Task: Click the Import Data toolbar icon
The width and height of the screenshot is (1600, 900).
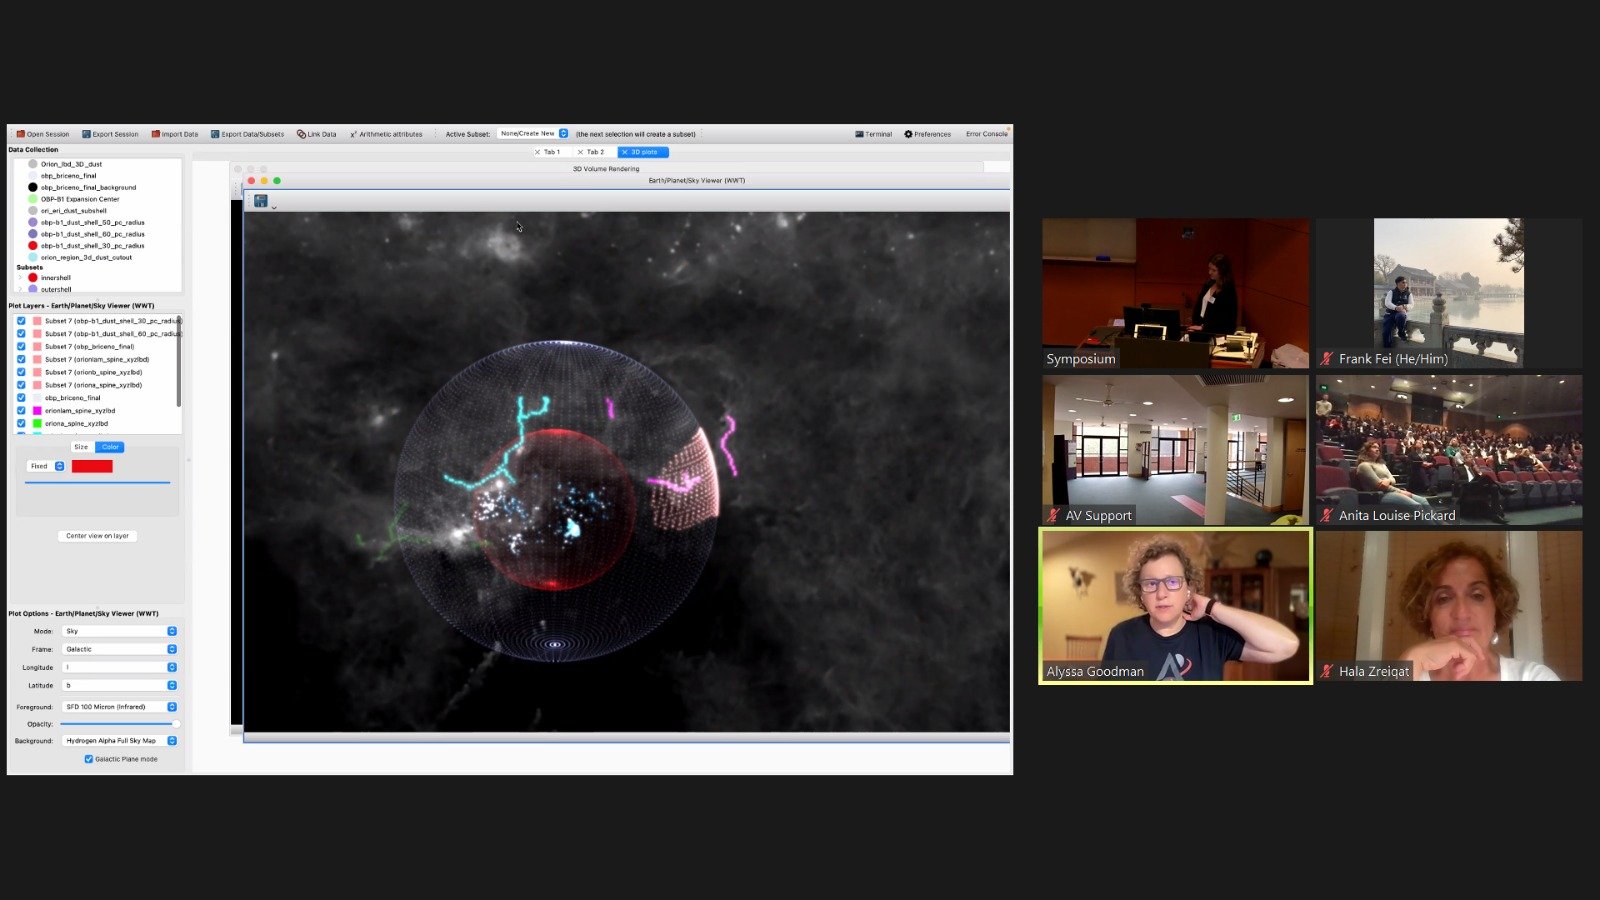Action: [x=156, y=134]
